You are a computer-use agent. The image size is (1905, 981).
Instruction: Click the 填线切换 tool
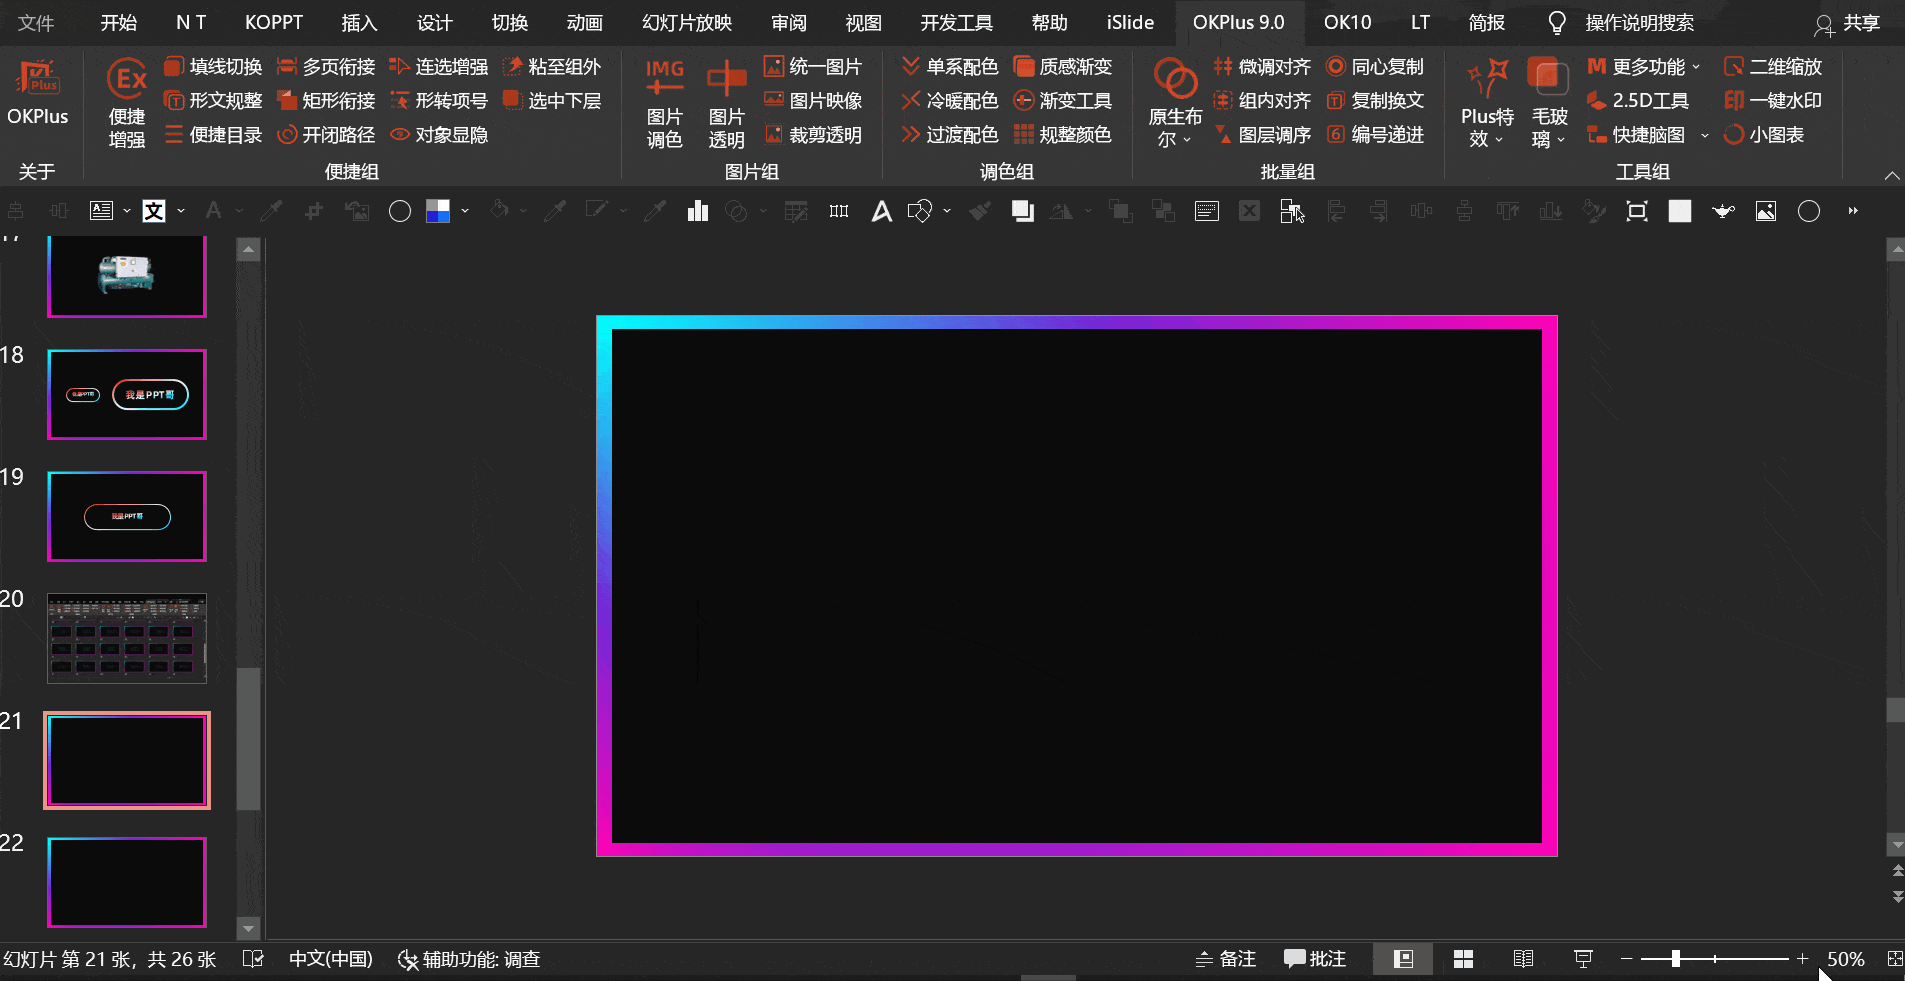[213, 67]
